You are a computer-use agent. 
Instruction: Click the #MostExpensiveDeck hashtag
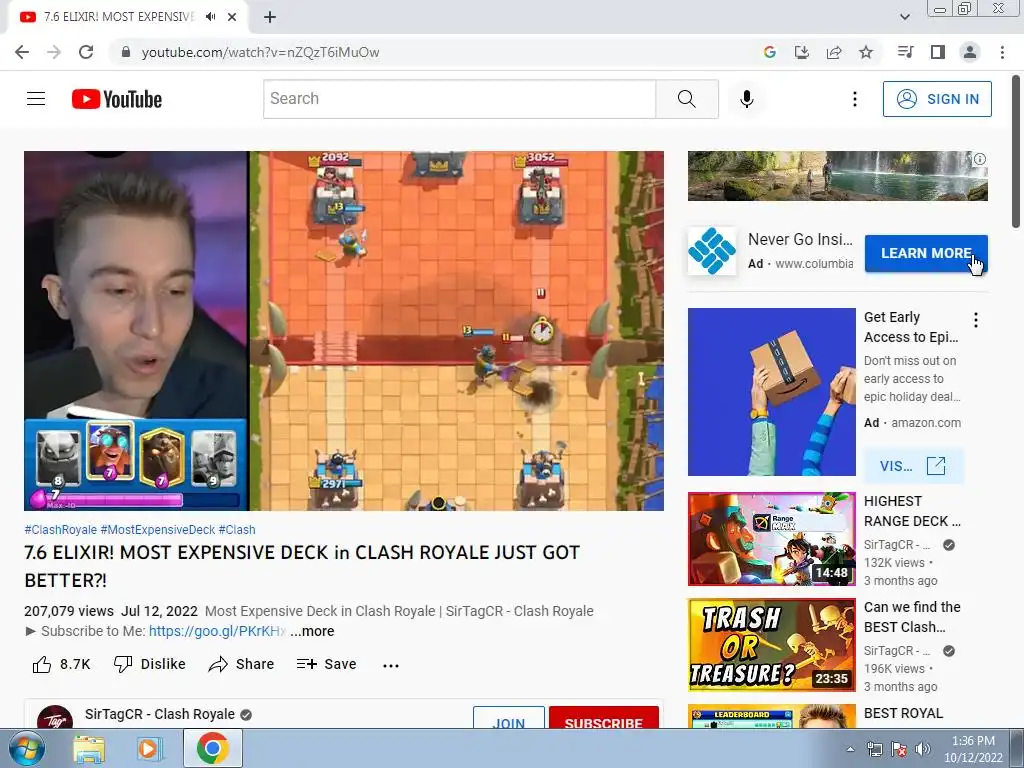tap(157, 530)
